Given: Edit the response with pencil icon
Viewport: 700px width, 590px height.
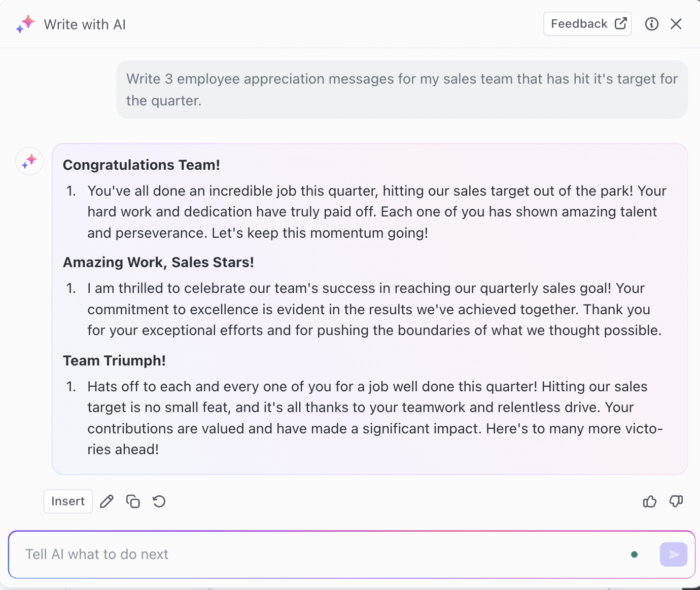Looking at the screenshot, I should click(x=107, y=502).
